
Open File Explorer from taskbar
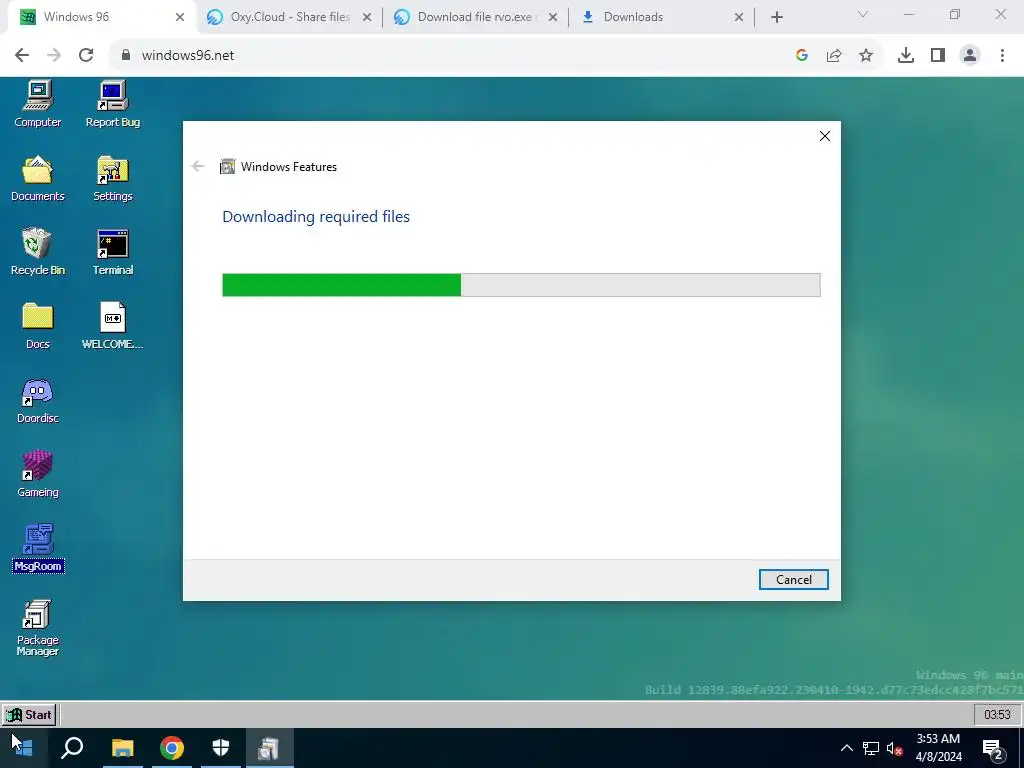point(122,748)
